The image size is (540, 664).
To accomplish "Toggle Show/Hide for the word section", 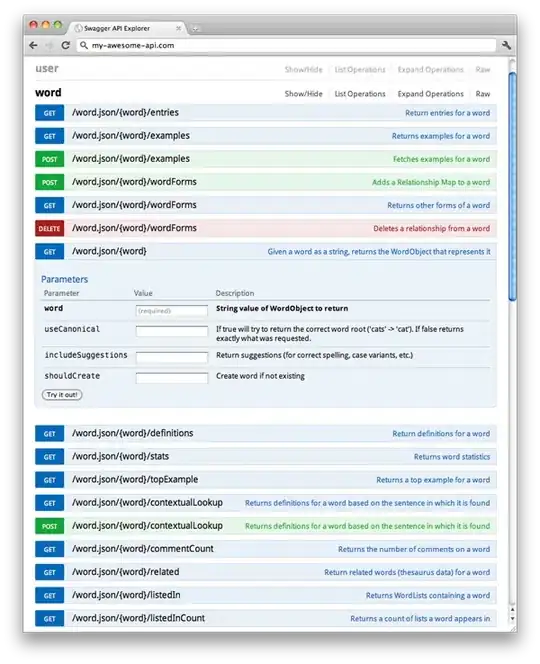I will (x=303, y=94).
